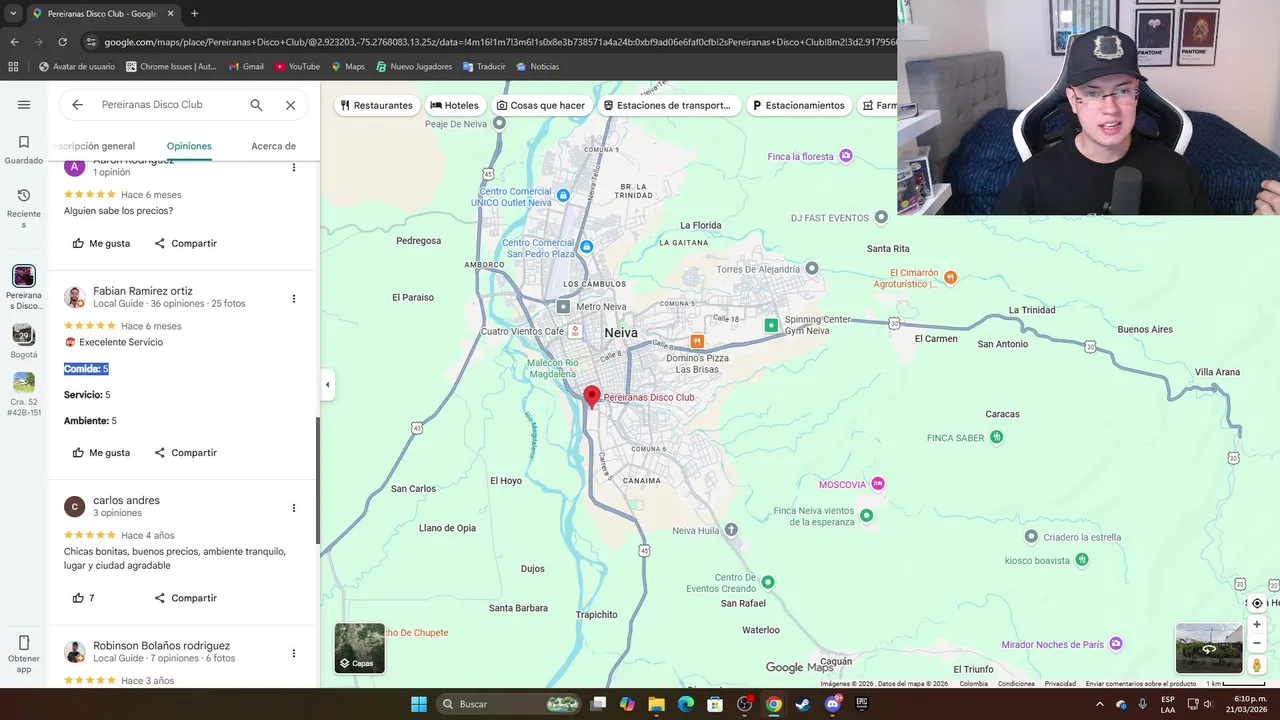Filter map by Cosas que hacer chip
This screenshot has height=720, width=1280.
pyautogui.click(x=541, y=105)
